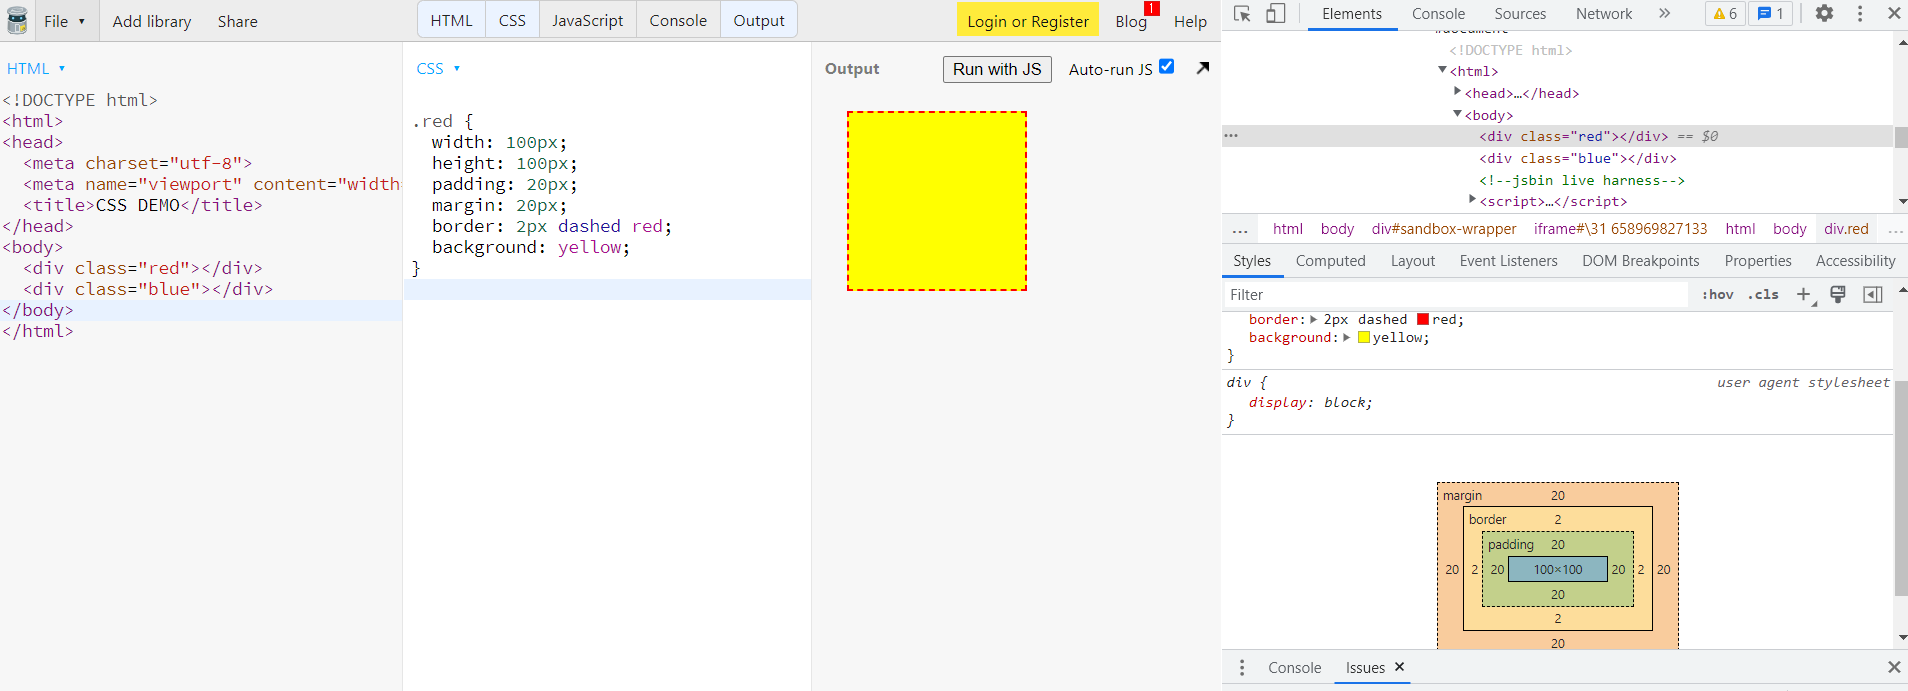Switch to the drawer Console tab

[x=1295, y=668]
